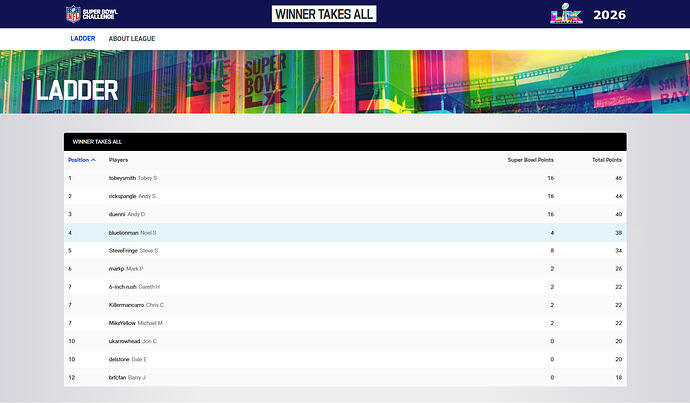This screenshot has width=690, height=403.
Task: Open SteveFringe's ladder entry
Action: [x=124, y=250]
